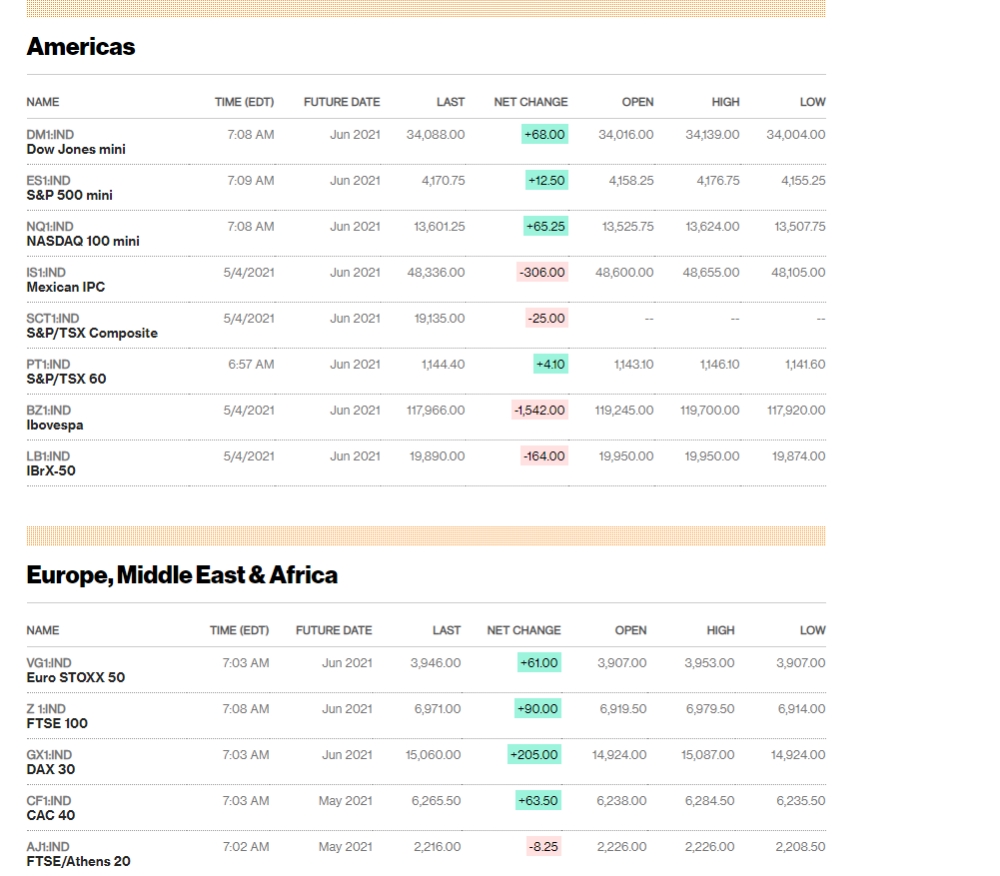
Task: Open the S&P/TSX Composite link
Action: coord(92,333)
